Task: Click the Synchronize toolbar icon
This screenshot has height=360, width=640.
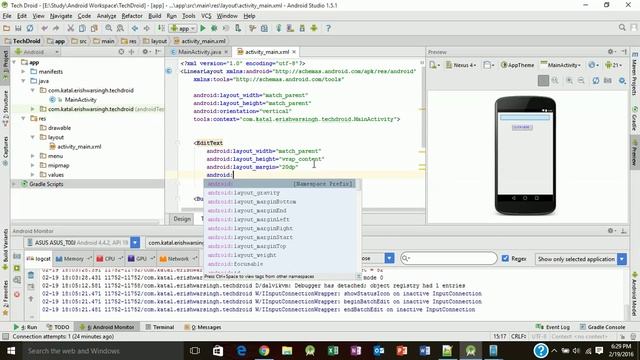Action: [x=30, y=28]
